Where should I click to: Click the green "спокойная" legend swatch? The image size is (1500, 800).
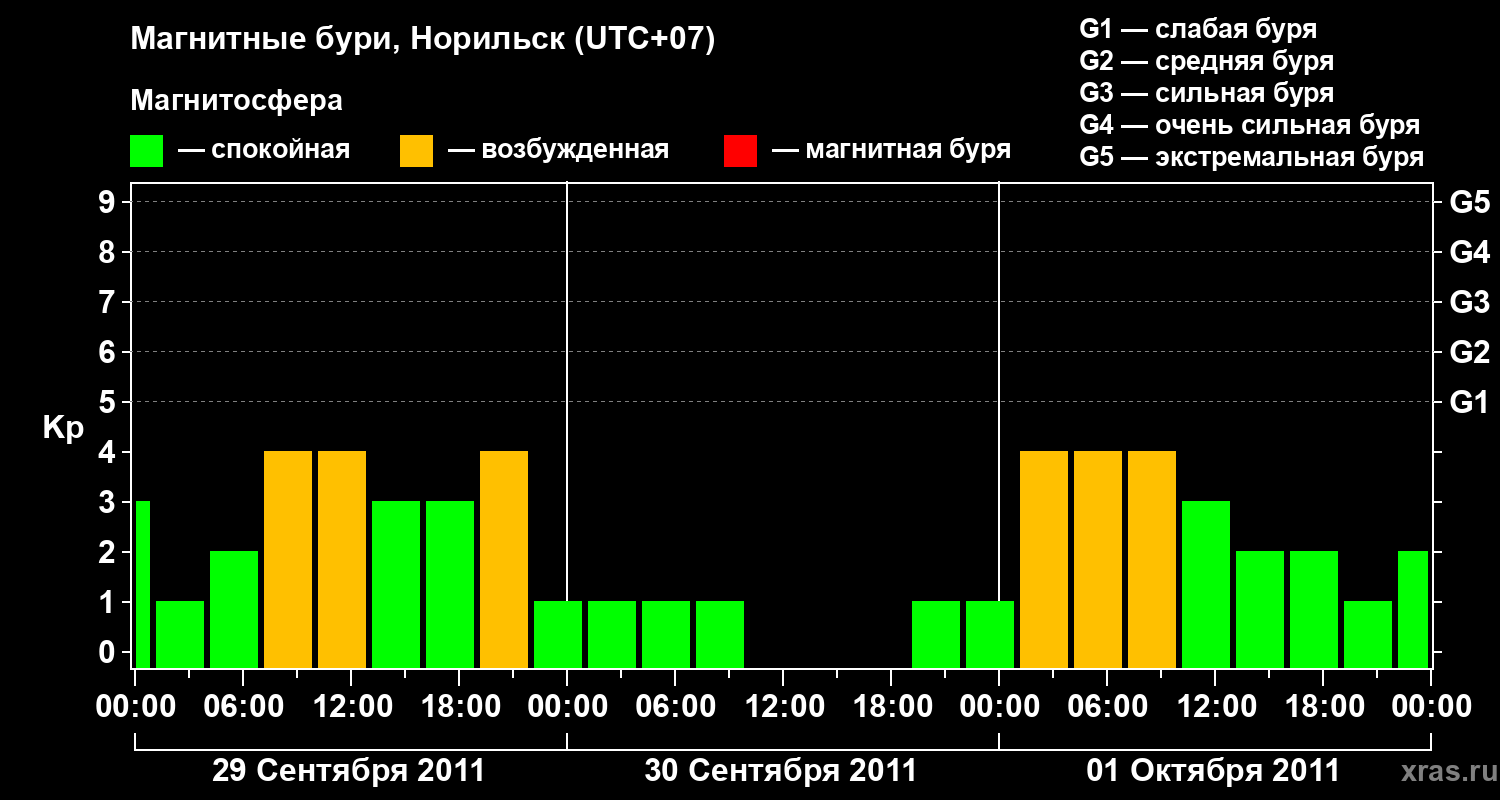(x=146, y=151)
